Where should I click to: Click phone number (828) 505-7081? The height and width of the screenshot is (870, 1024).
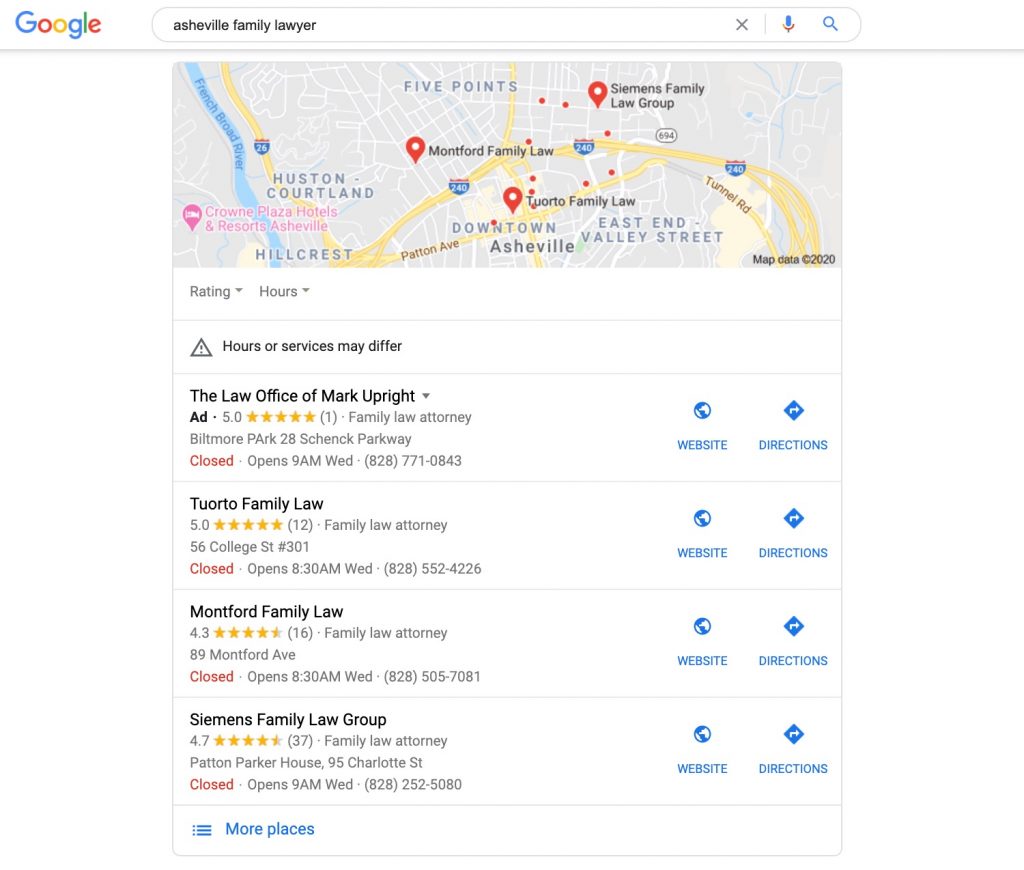tap(432, 676)
